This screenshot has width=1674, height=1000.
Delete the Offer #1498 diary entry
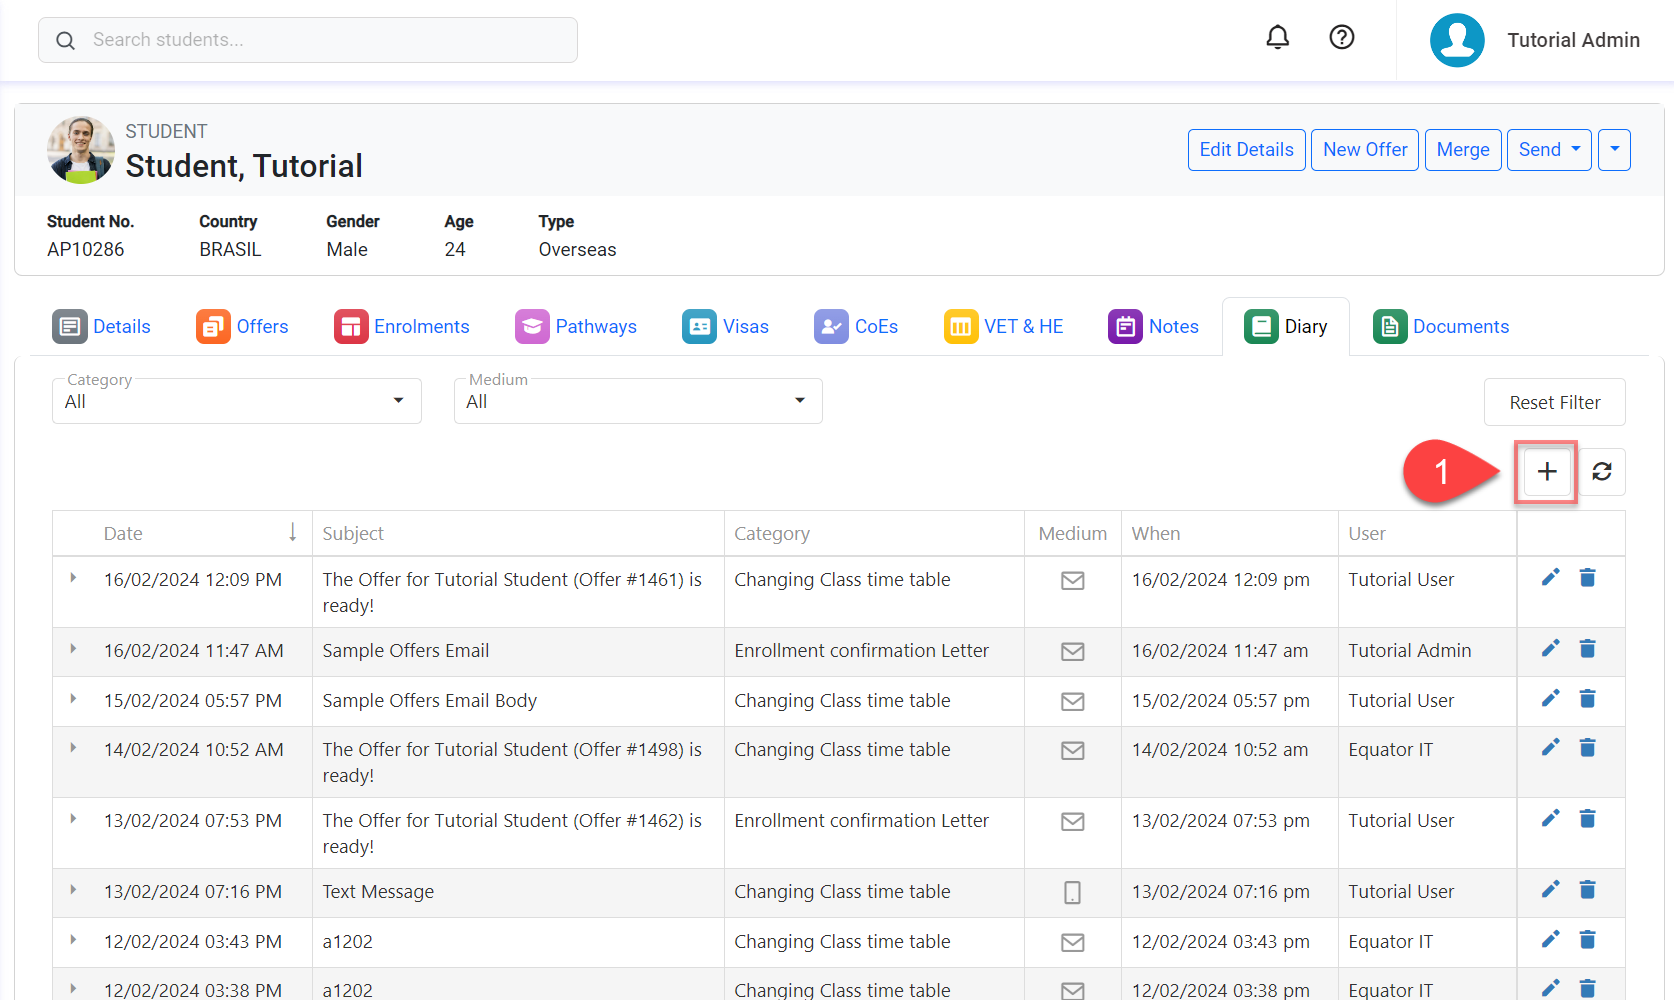coord(1587,748)
